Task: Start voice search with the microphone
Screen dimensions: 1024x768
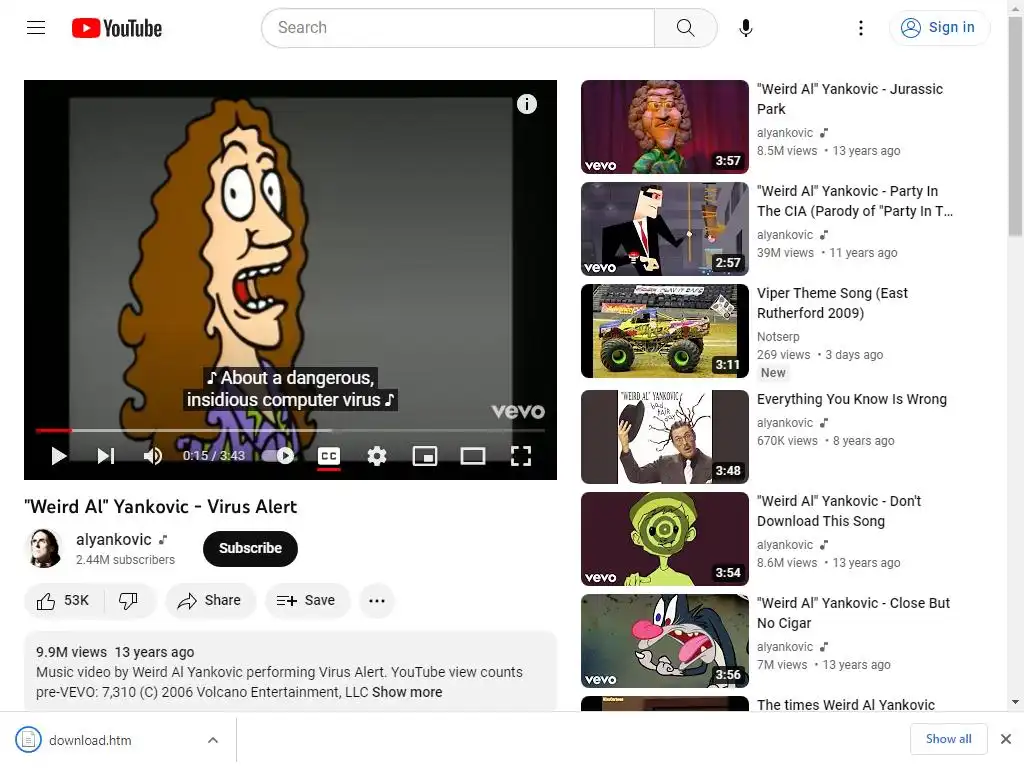Action: click(745, 27)
